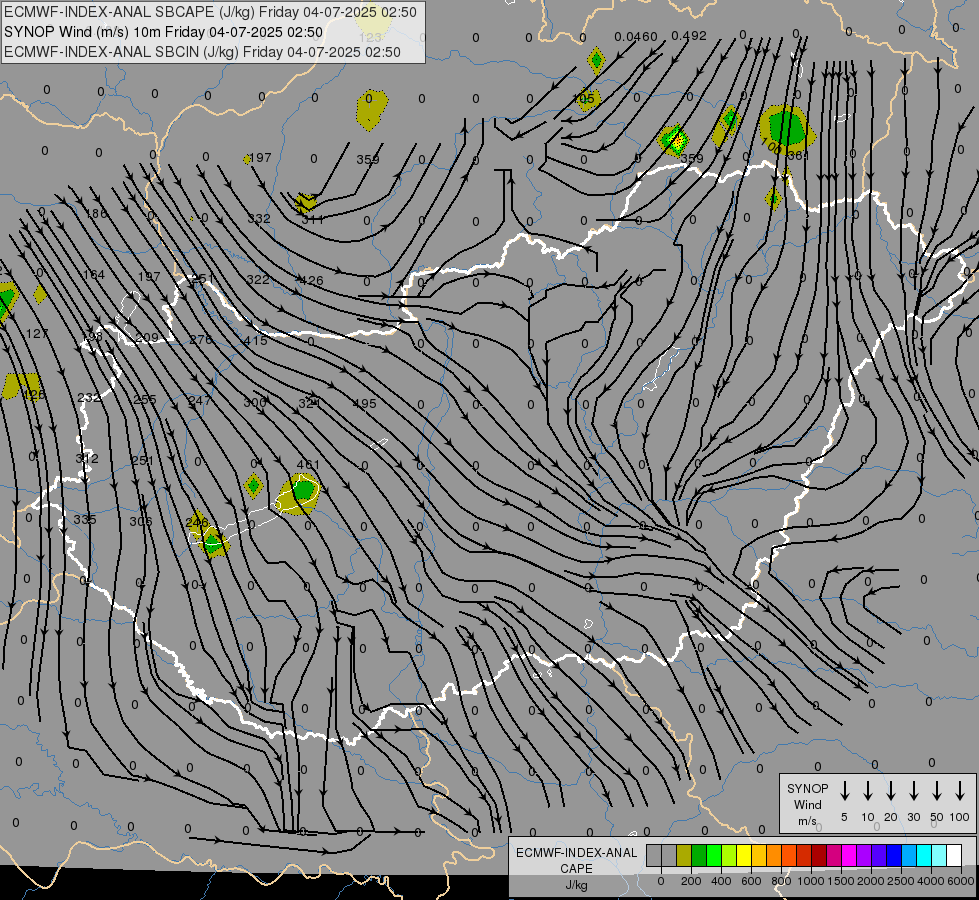
Task: Click the '312' value on the map
Action: pyautogui.click(x=87, y=458)
